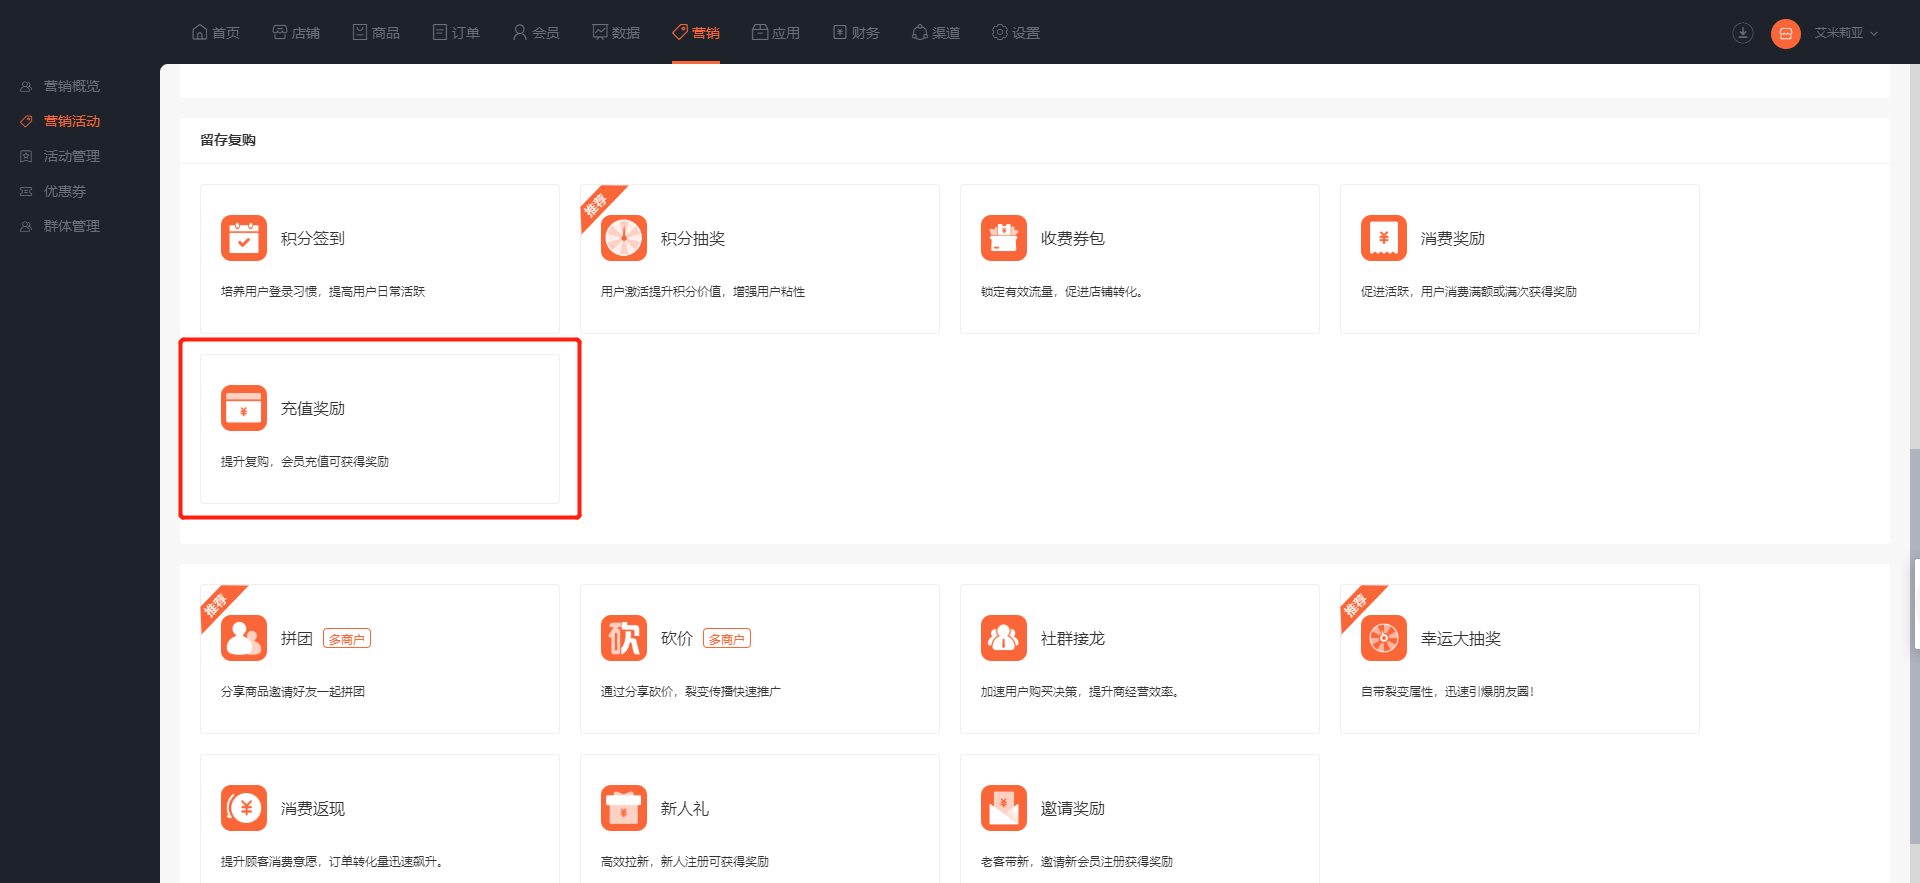Click the 积分签到 calendar icon
The width and height of the screenshot is (1920, 883).
click(x=244, y=238)
